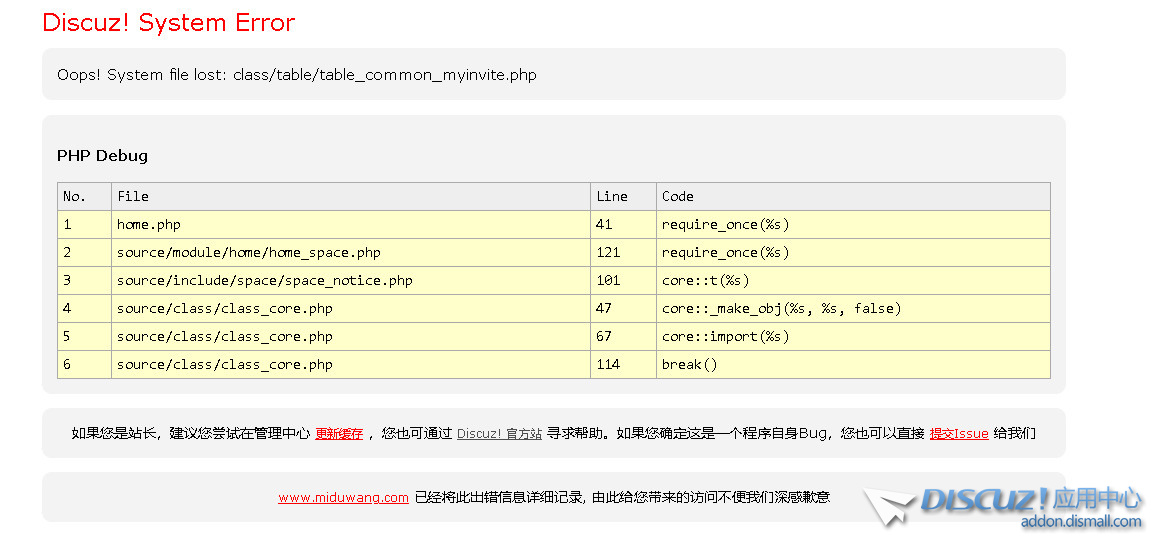Select source/module/home/home_space.php cell

[351, 253]
